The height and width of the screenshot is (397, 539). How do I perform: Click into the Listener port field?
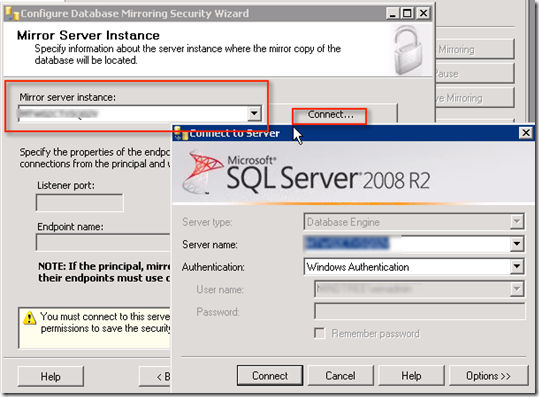point(79,202)
